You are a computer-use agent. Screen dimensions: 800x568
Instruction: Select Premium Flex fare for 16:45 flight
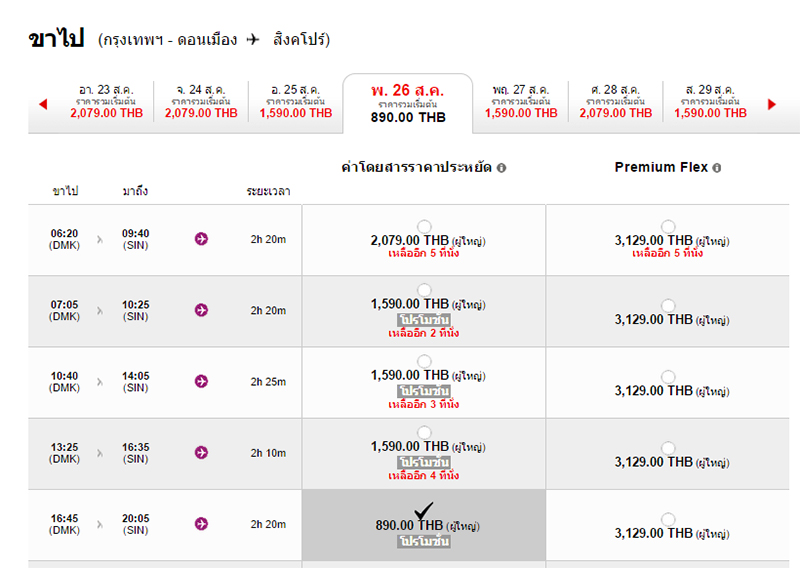[668, 519]
